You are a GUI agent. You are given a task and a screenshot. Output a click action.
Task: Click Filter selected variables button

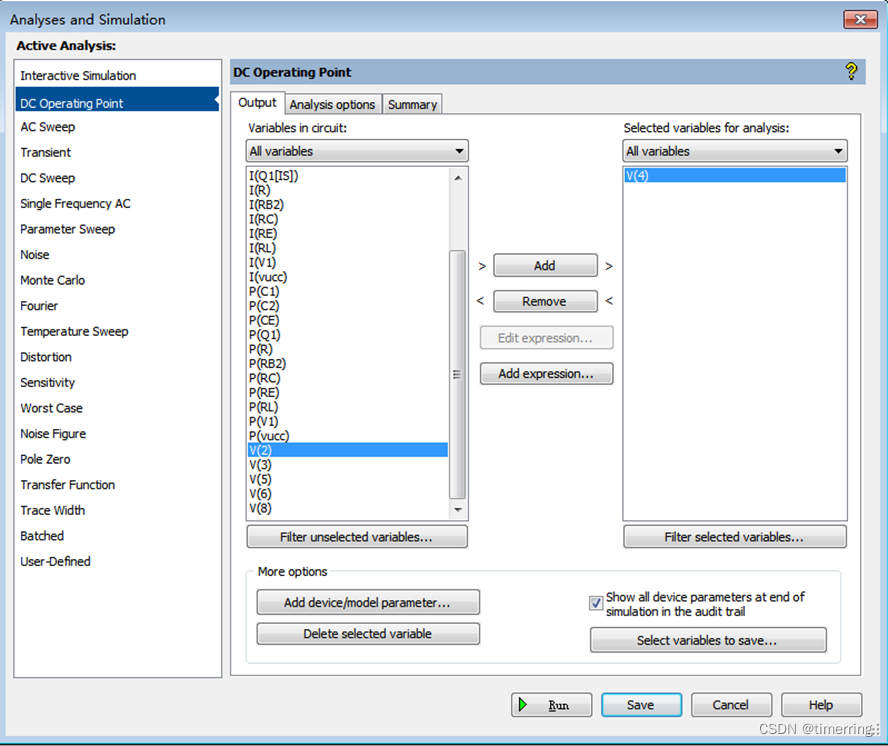(x=735, y=537)
